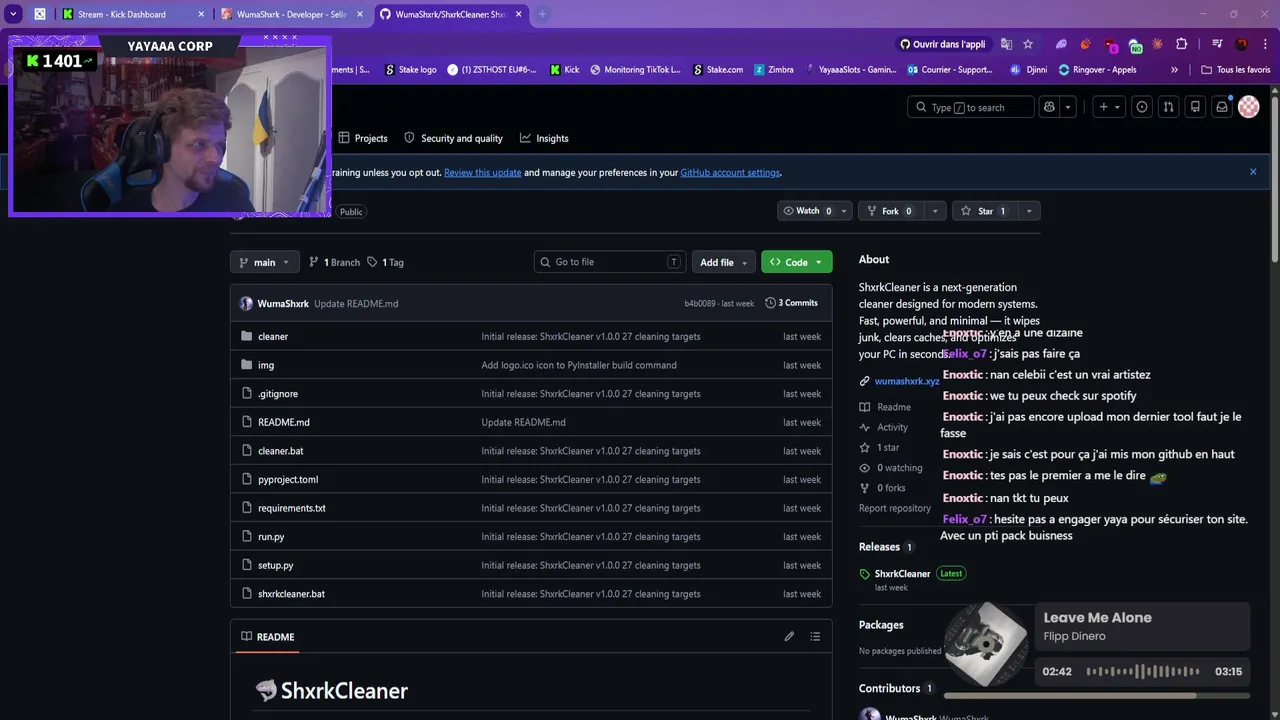The height and width of the screenshot is (720, 1280).
Task: Open the browser three-dot menu
Action: (x=1266, y=44)
